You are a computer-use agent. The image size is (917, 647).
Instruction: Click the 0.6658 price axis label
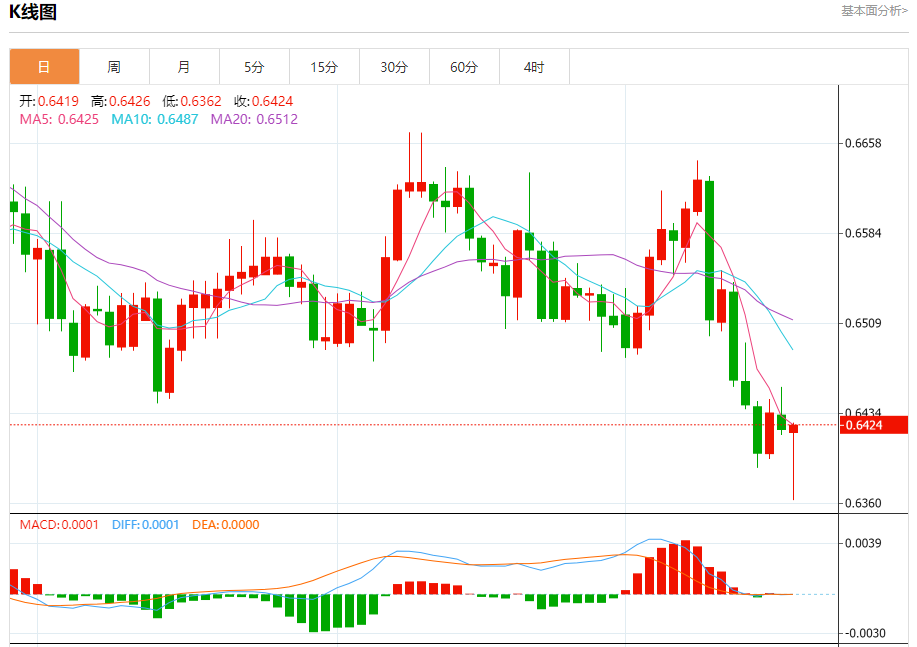pyautogui.click(x=863, y=143)
